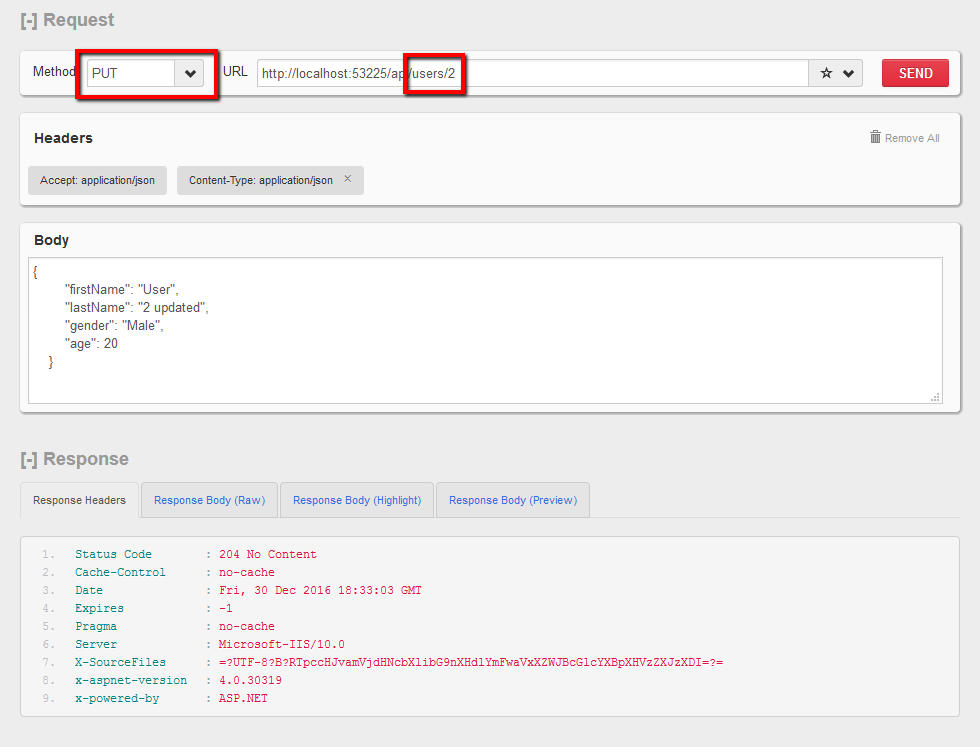
Task: Click inside the request Body text area
Action: click(485, 330)
